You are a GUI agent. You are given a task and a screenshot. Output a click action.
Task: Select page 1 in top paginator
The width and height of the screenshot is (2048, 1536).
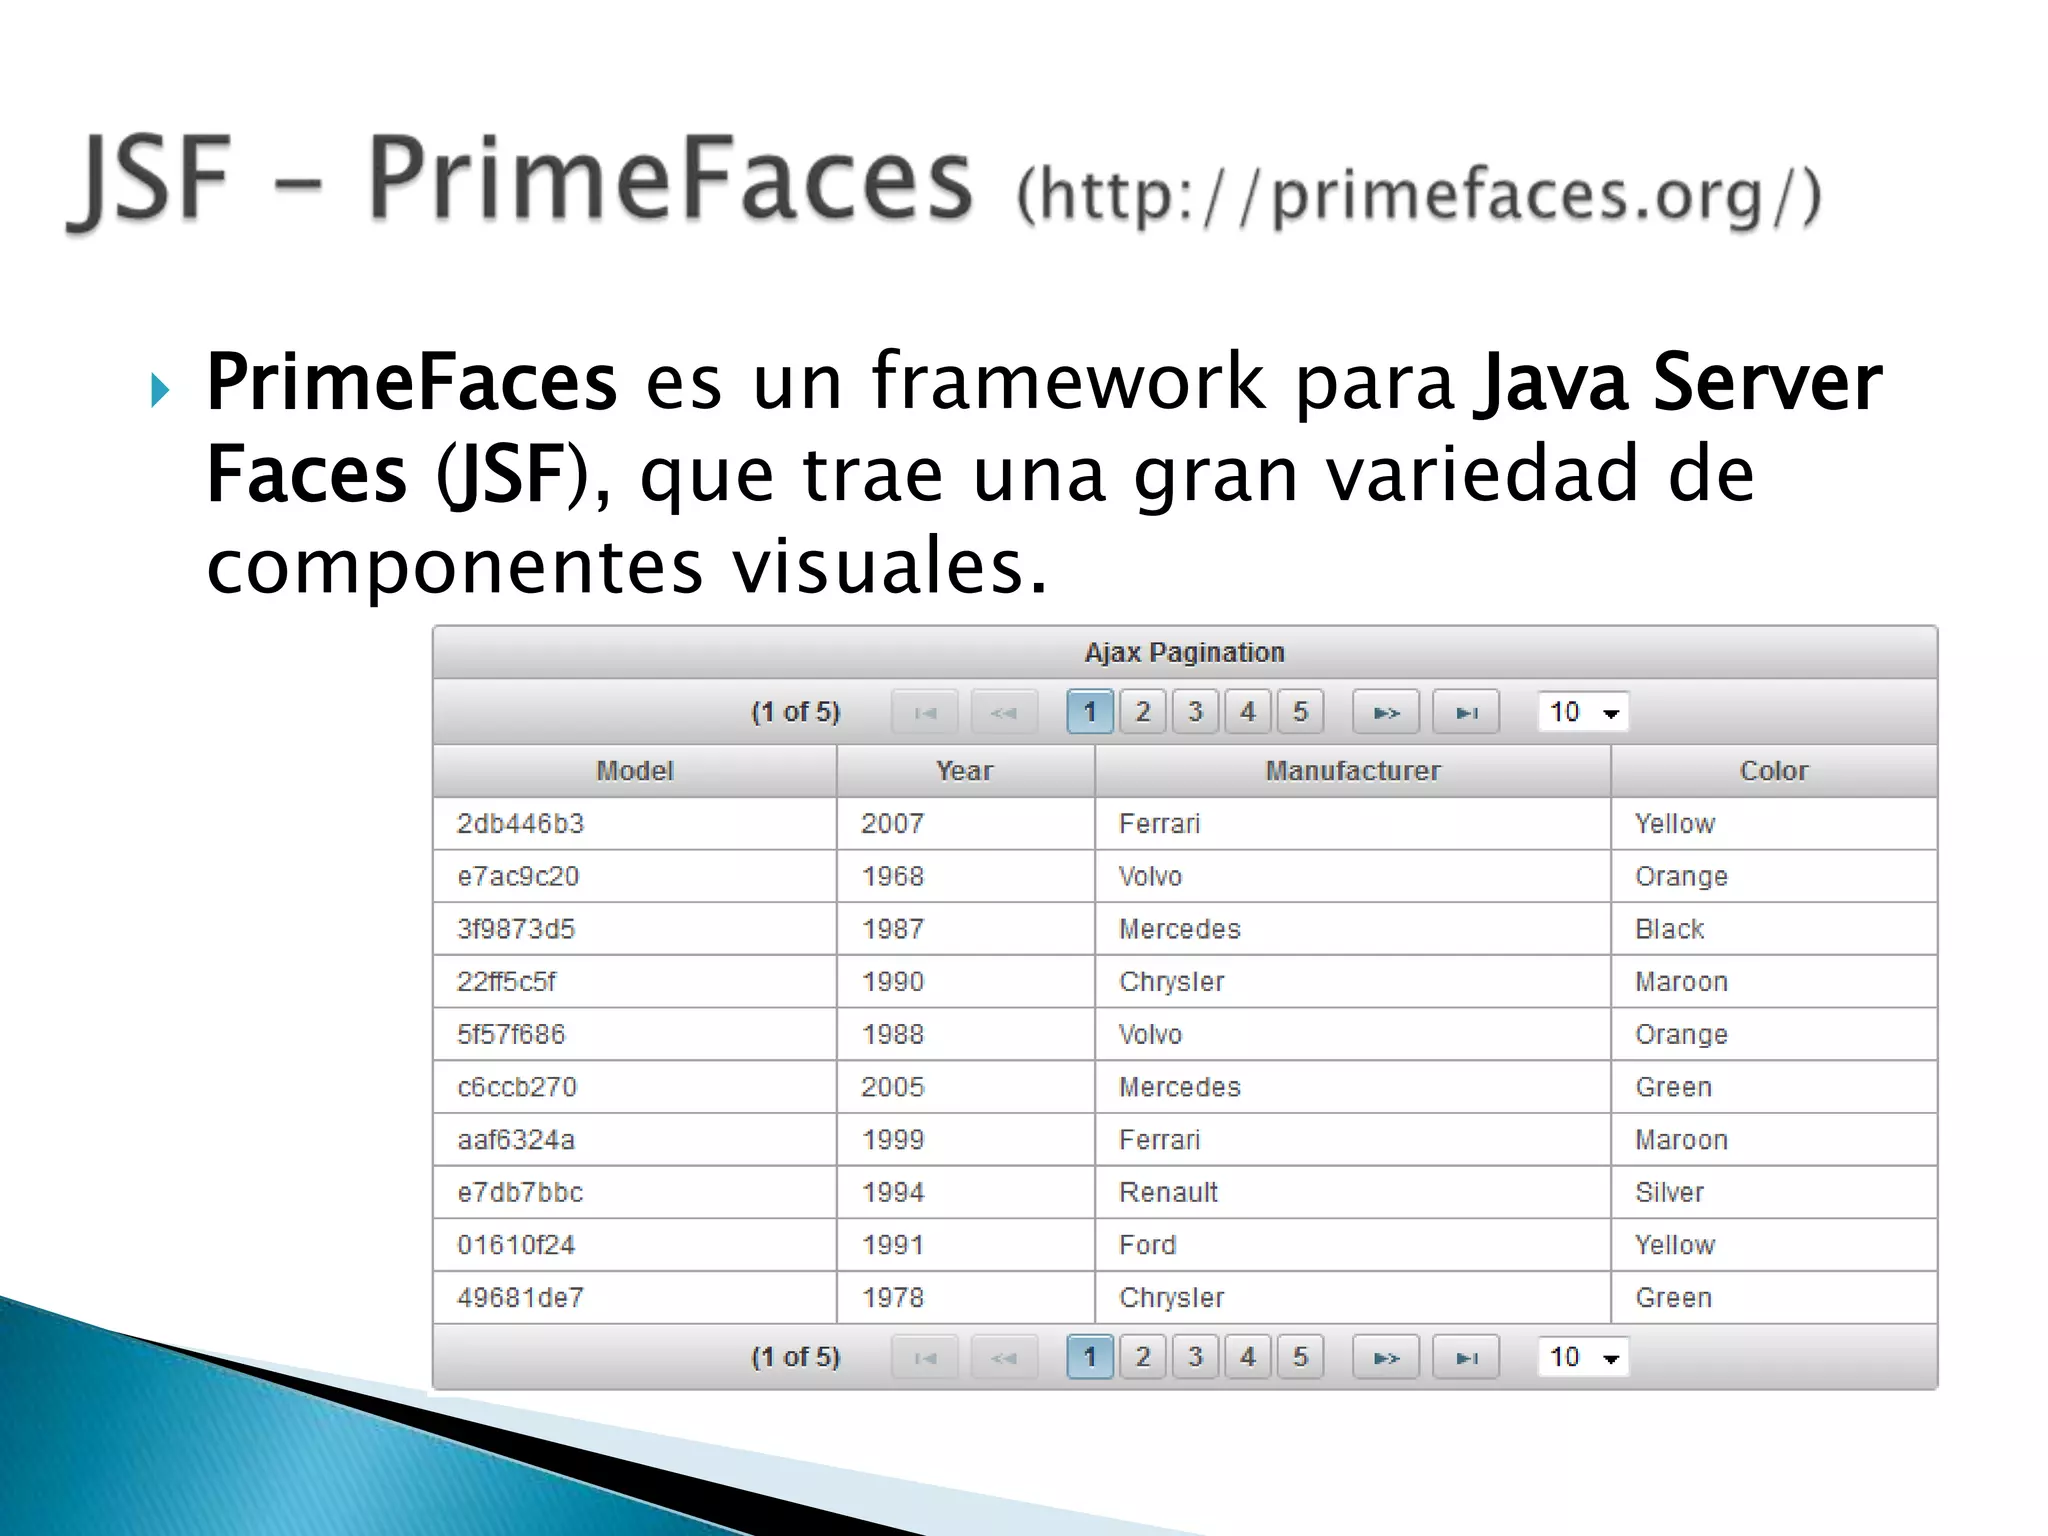coord(1090,712)
